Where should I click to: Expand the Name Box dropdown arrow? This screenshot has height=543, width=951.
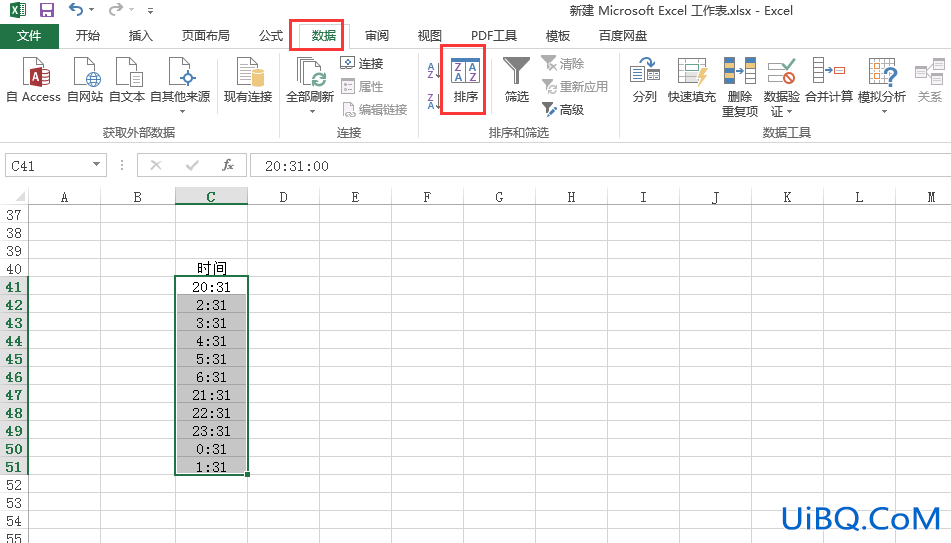click(96, 165)
